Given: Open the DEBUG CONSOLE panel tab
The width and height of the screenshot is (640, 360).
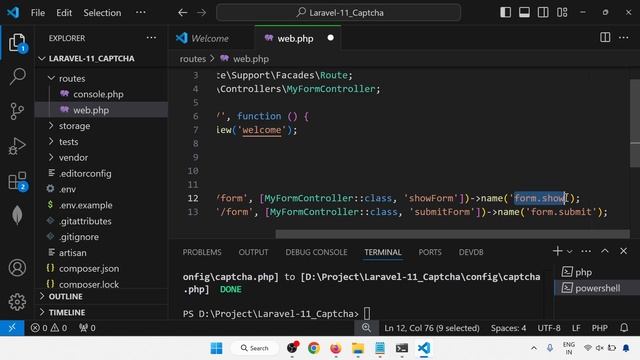Looking at the screenshot, I should pyautogui.click(x=316, y=252).
